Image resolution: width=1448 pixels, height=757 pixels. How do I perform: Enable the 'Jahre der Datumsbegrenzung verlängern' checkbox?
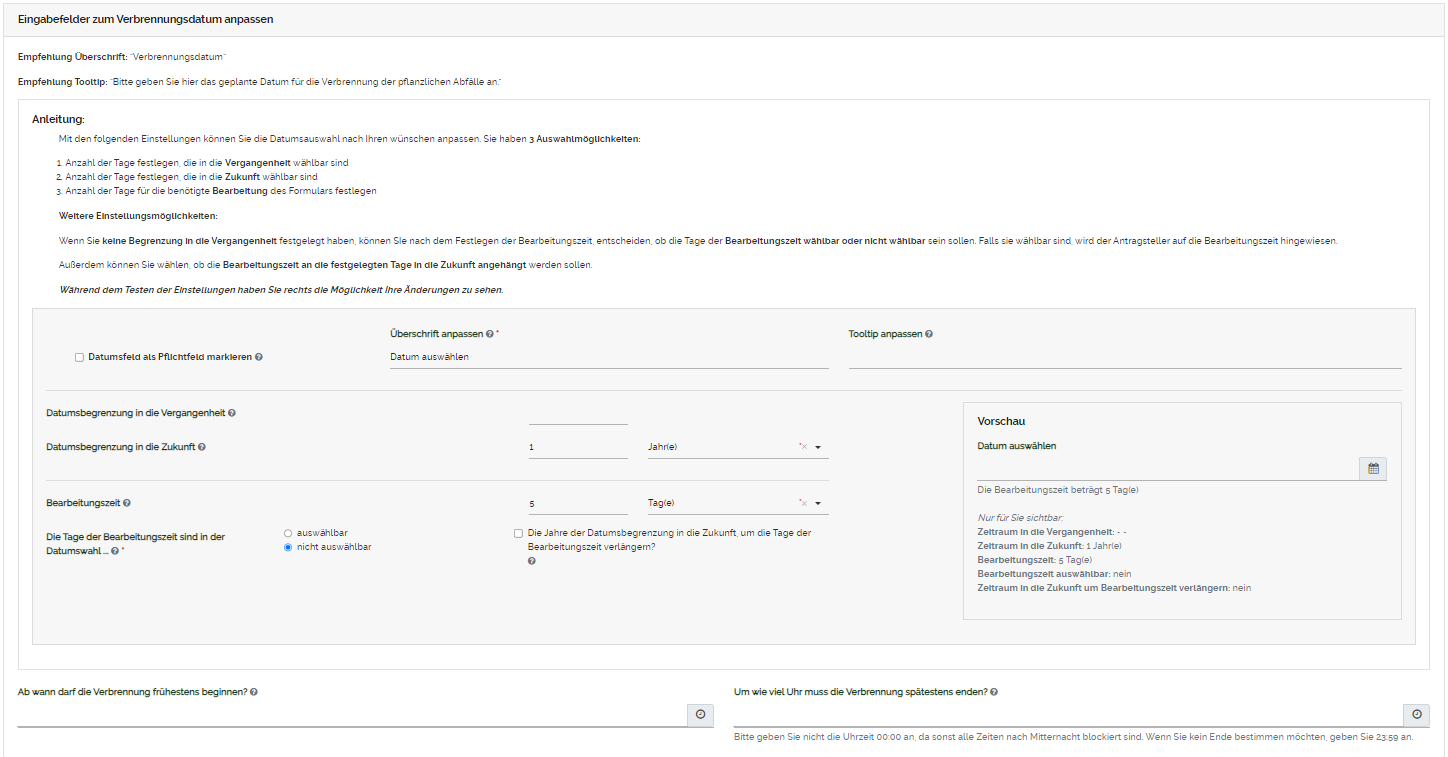click(x=516, y=533)
